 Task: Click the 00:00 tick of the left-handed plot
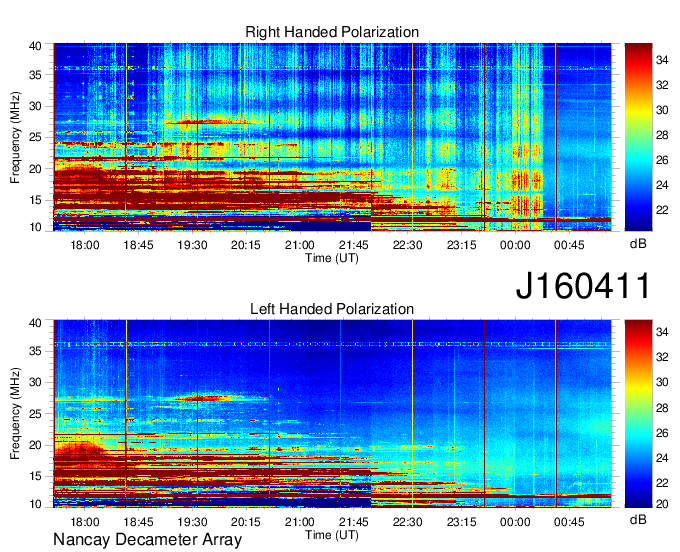(x=515, y=522)
